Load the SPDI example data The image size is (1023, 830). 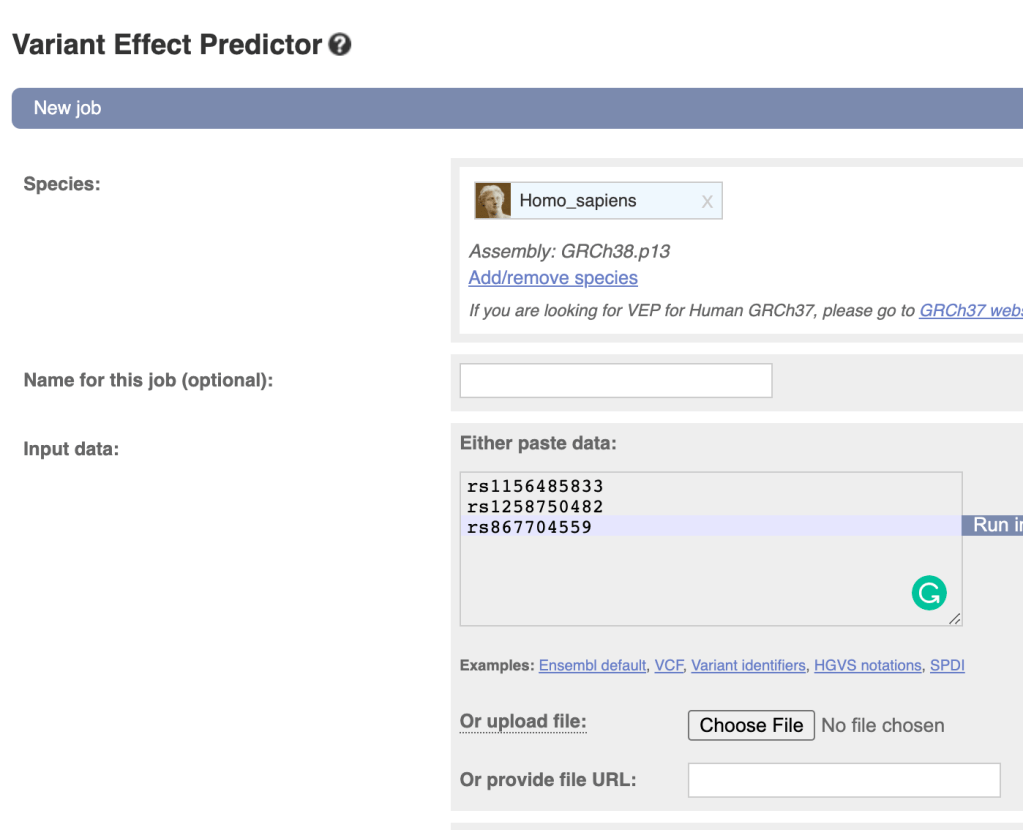click(x=947, y=666)
